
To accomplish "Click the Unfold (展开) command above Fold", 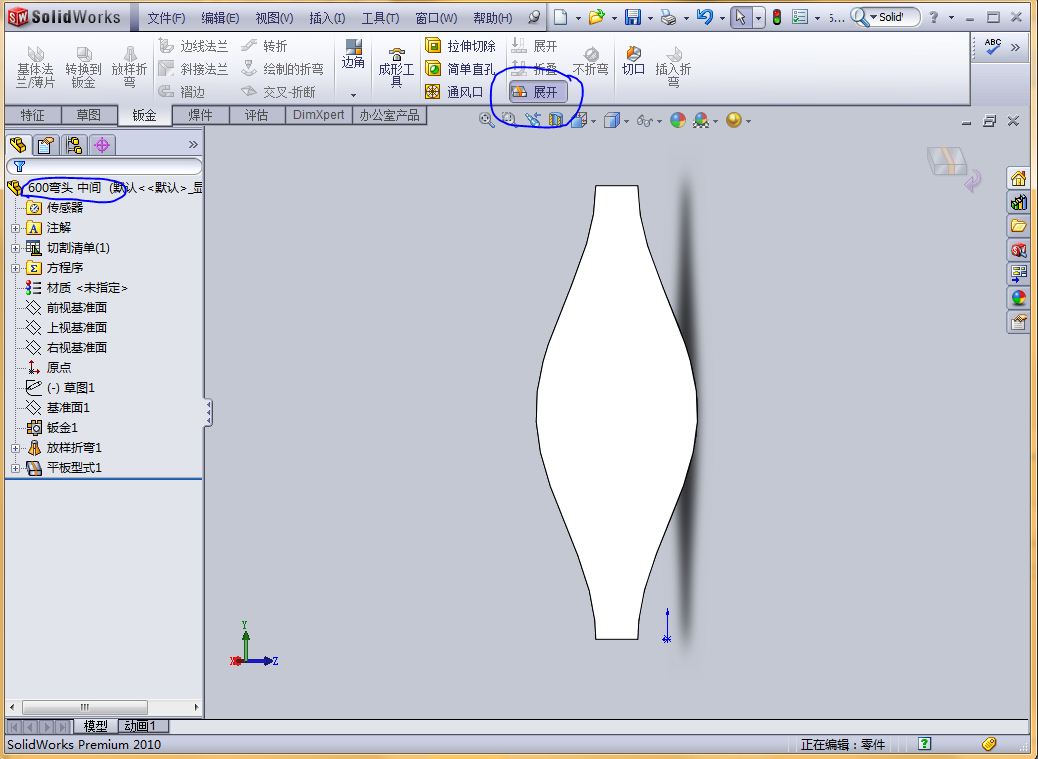I will pyautogui.click(x=534, y=46).
